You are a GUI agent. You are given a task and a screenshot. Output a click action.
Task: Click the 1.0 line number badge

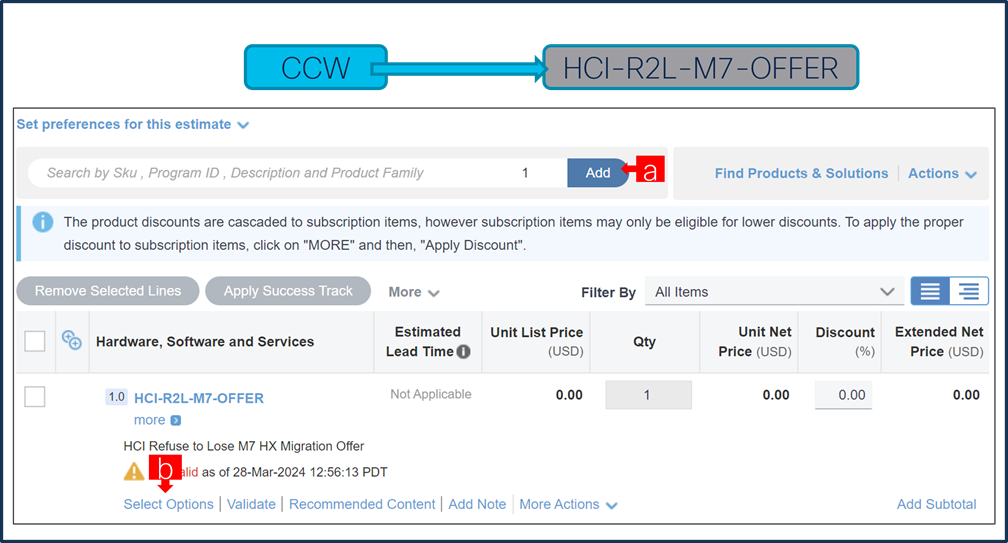click(x=116, y=397)
